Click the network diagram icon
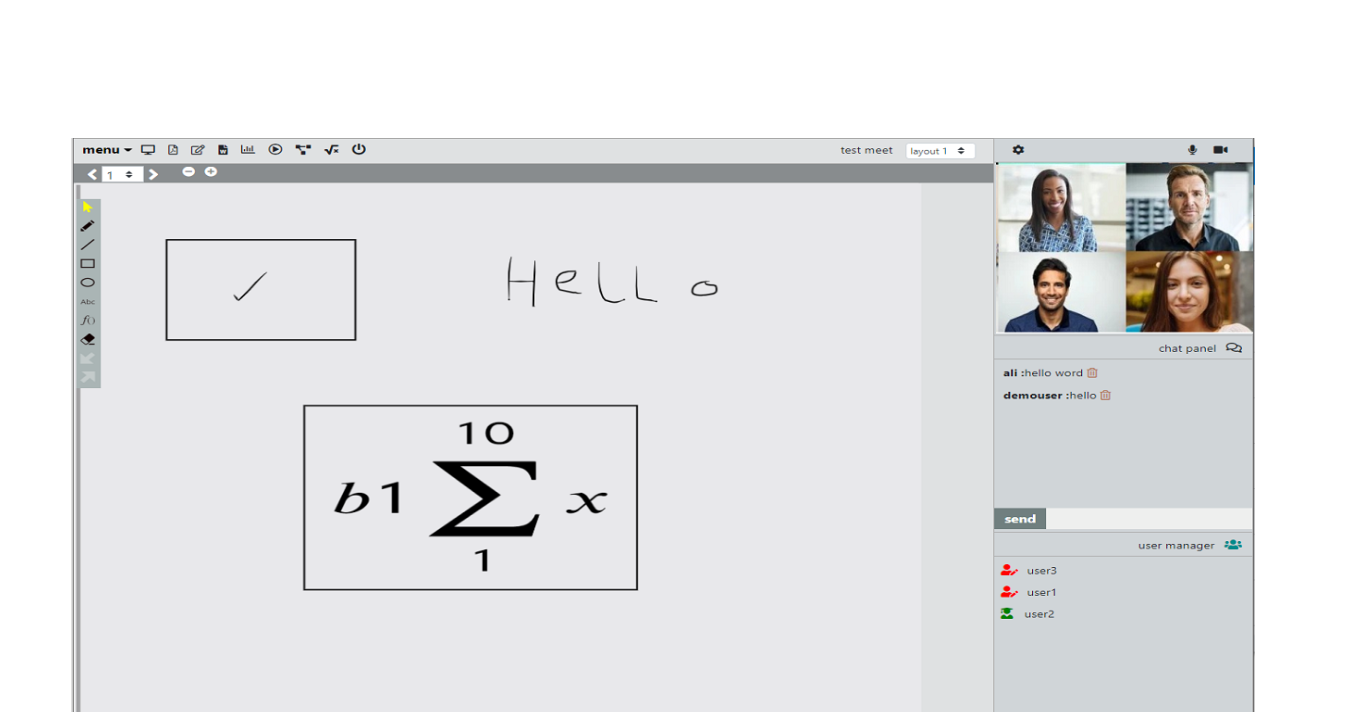 pyautogui.click(x=303, y=150)
